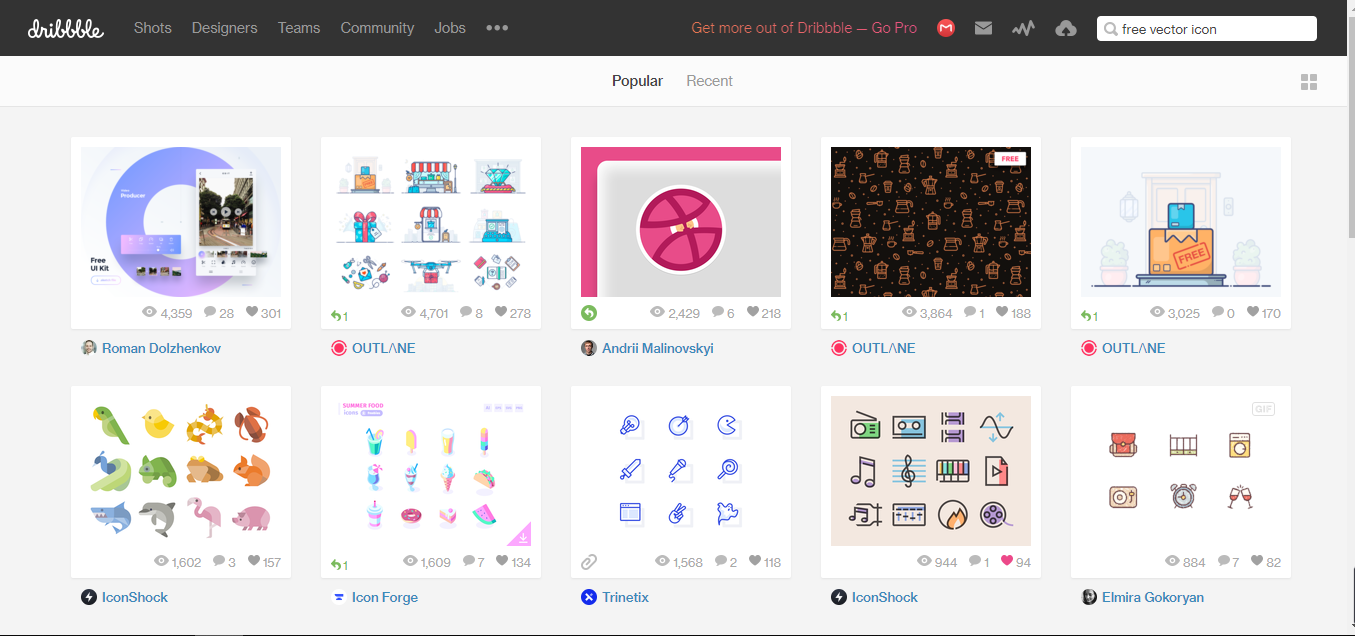
Task: Open the Icon Forge profile link
Action: 385,597
